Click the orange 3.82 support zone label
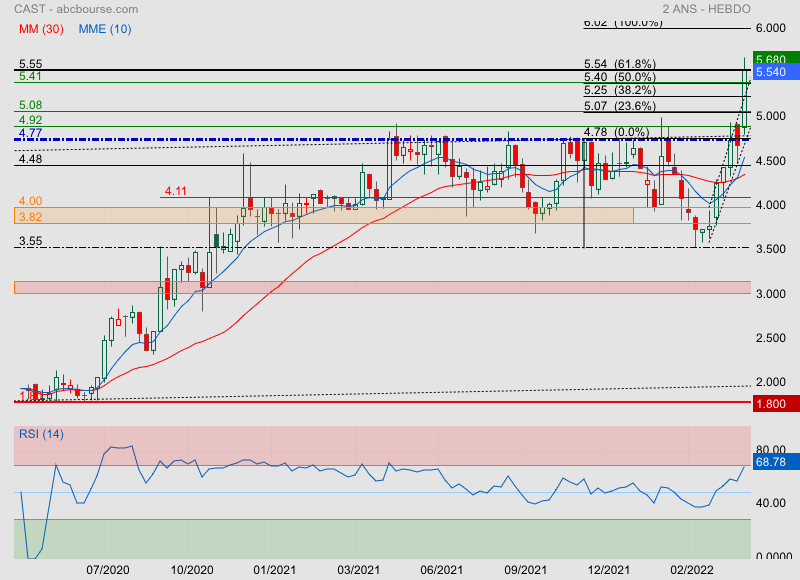Viewport: 800px width, 580px height. point(29,216)
